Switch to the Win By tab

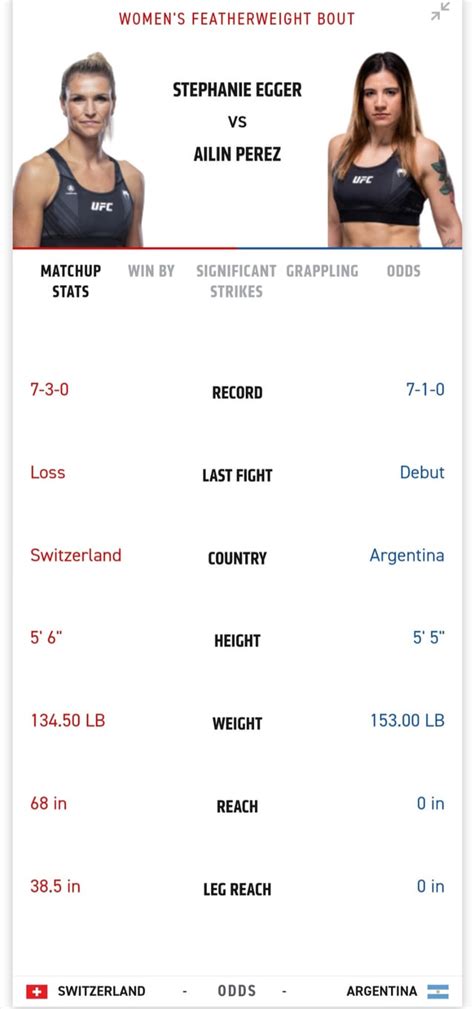151,271
